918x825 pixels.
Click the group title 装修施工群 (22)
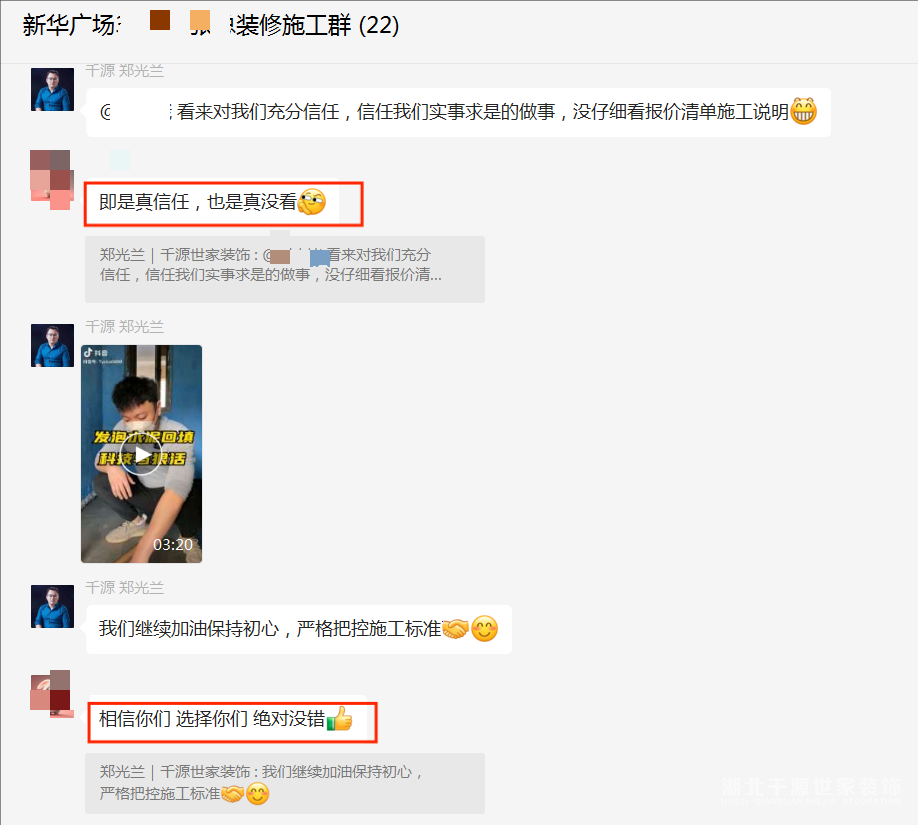(314, 25)
